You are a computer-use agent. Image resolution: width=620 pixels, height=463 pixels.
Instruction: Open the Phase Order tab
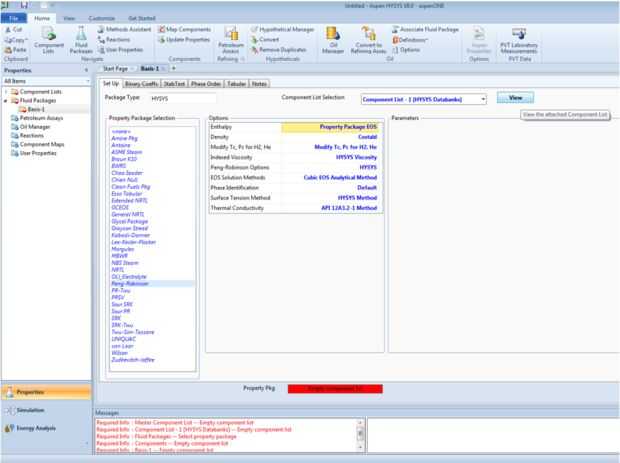point(206,84)
